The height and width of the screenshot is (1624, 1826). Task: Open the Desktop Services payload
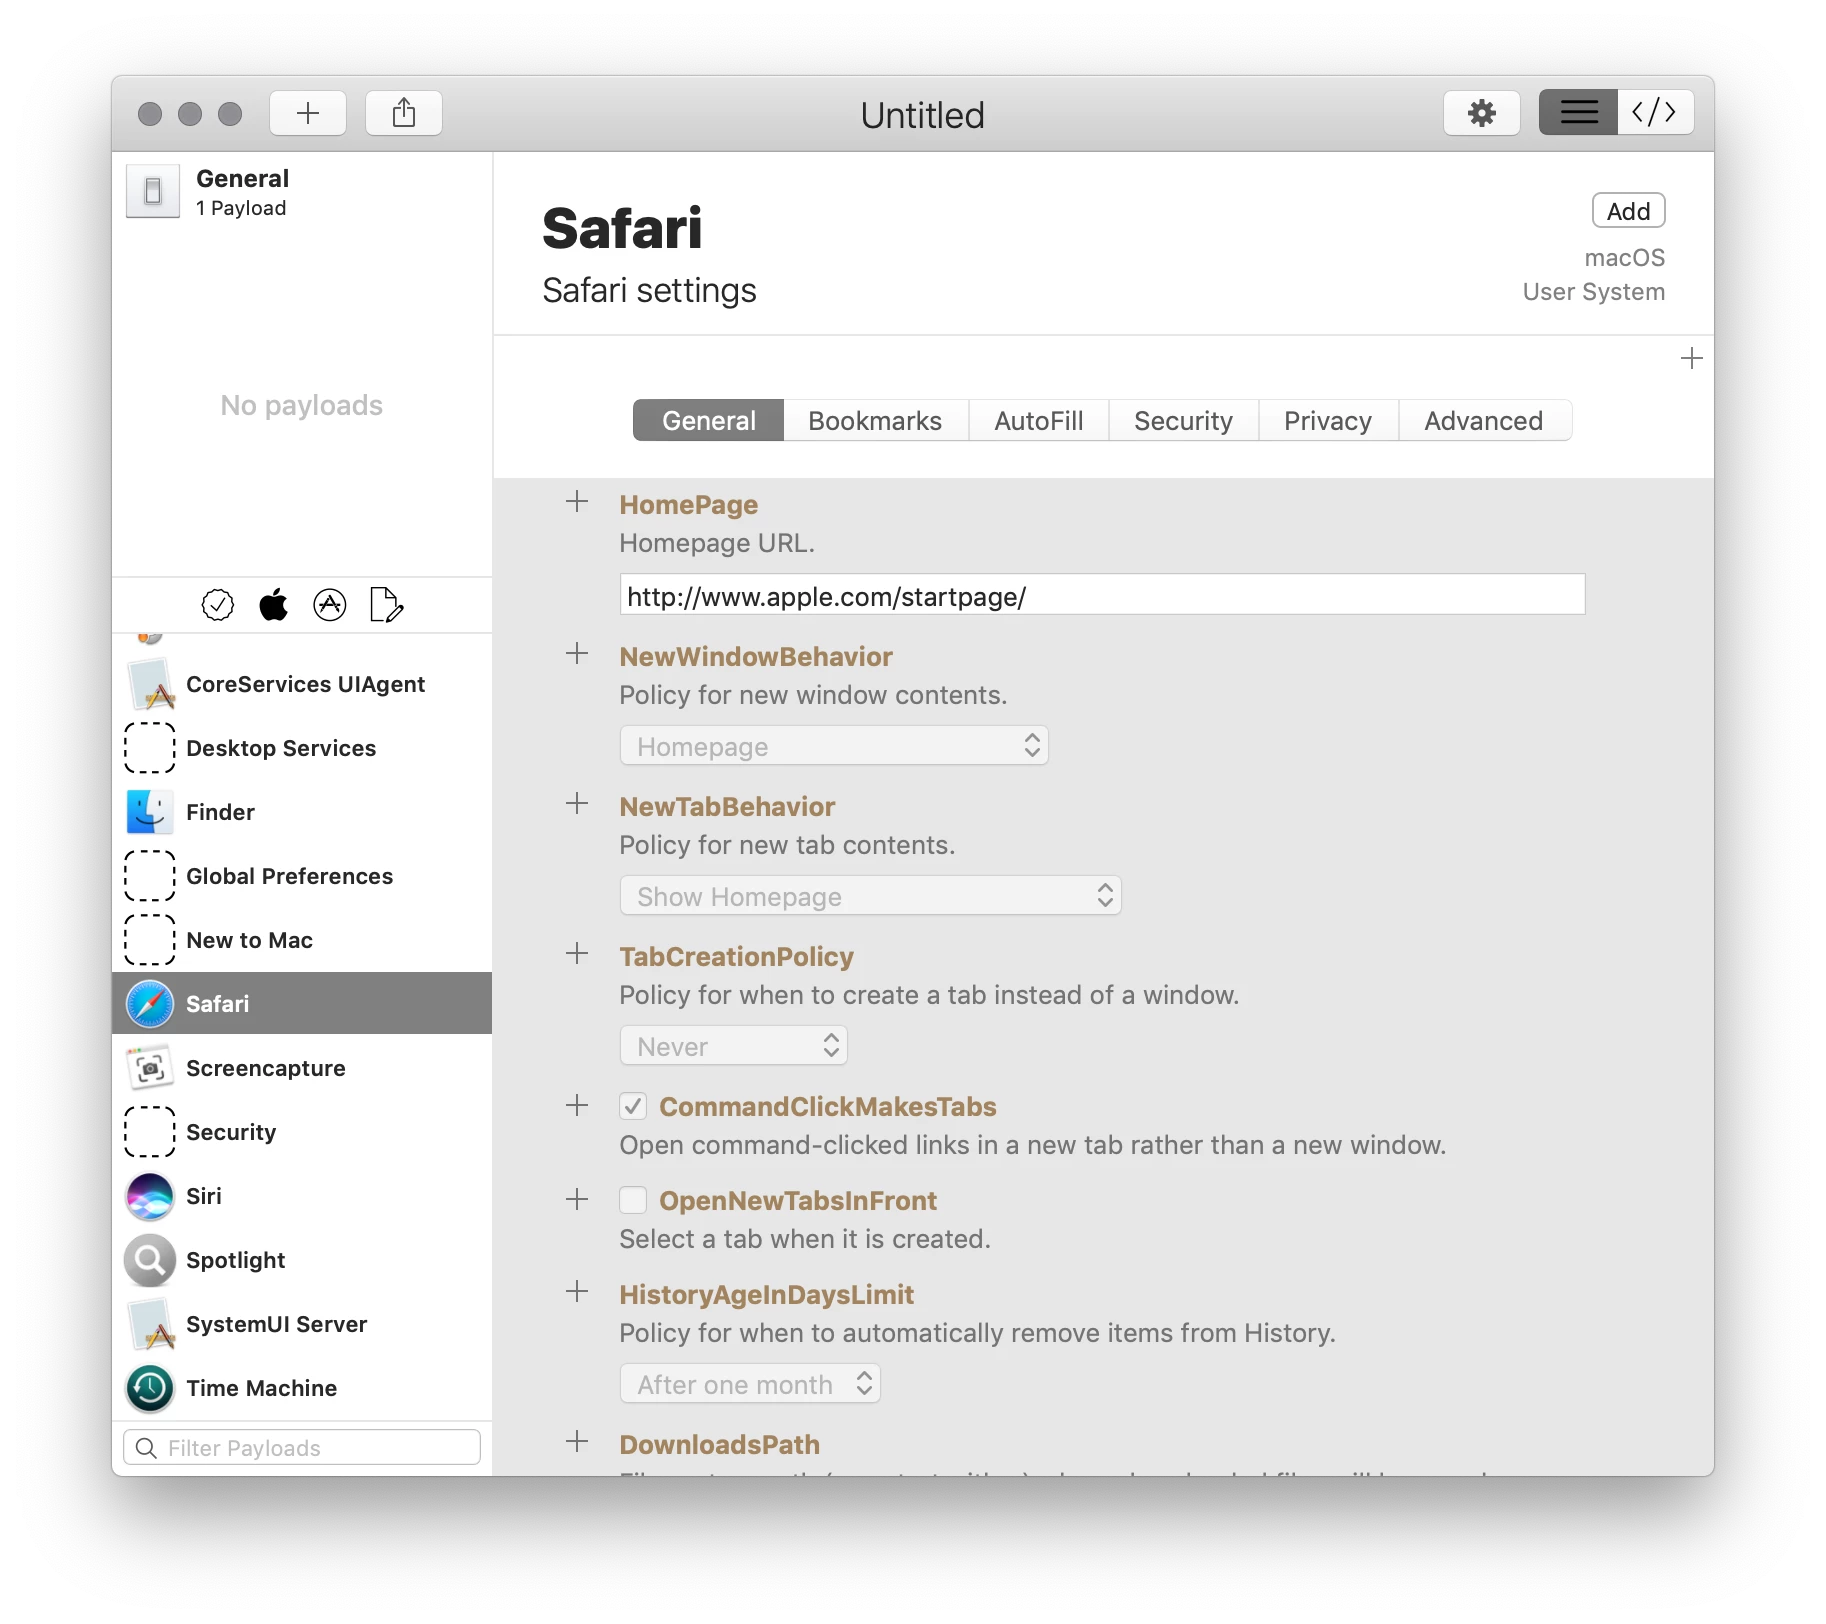(x=302, y=748)
